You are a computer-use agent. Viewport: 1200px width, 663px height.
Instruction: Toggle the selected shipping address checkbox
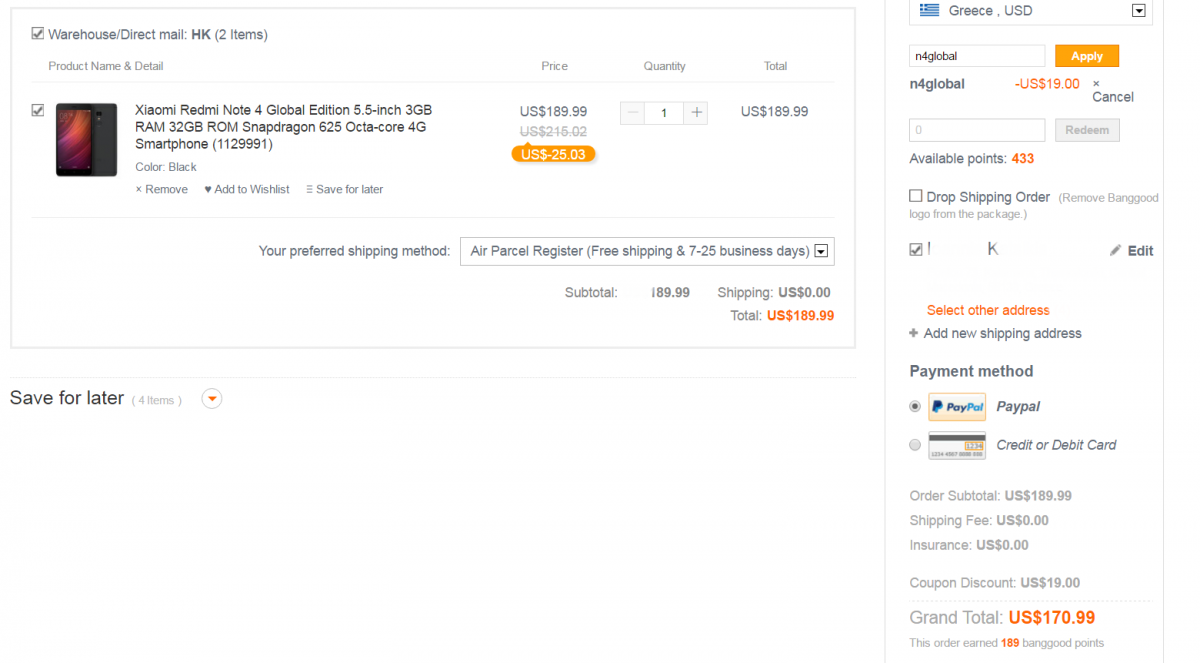click(916, 250)
